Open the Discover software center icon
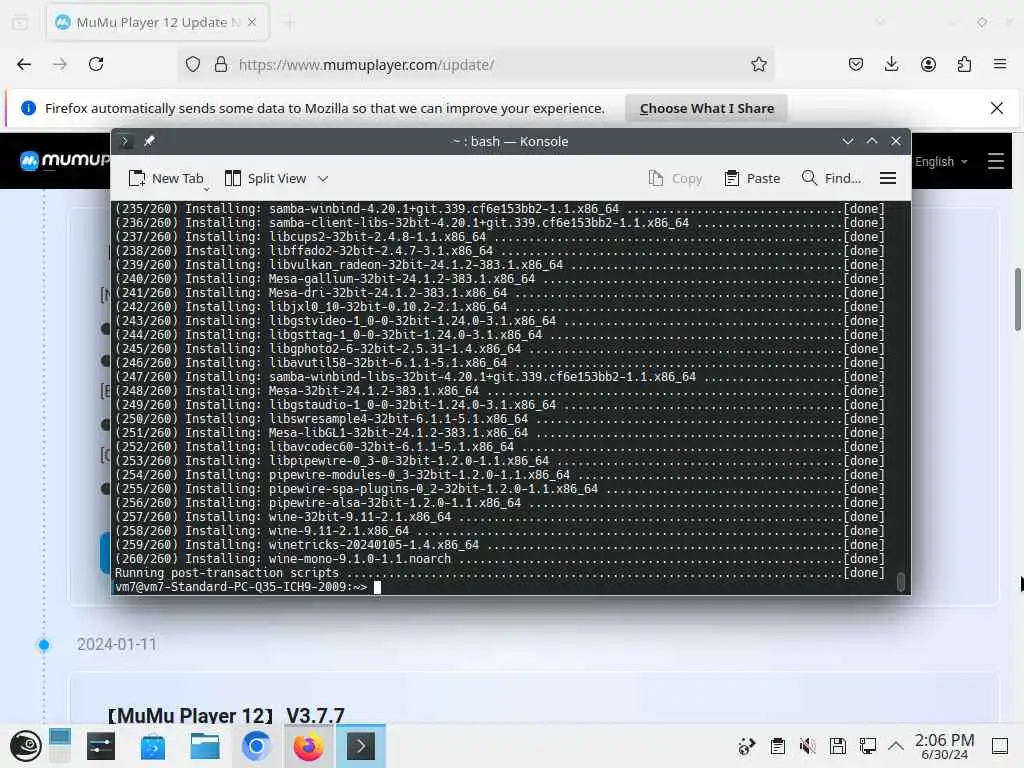The width and height of the screenshot is (1024, 768). click(x=152, y=746)
